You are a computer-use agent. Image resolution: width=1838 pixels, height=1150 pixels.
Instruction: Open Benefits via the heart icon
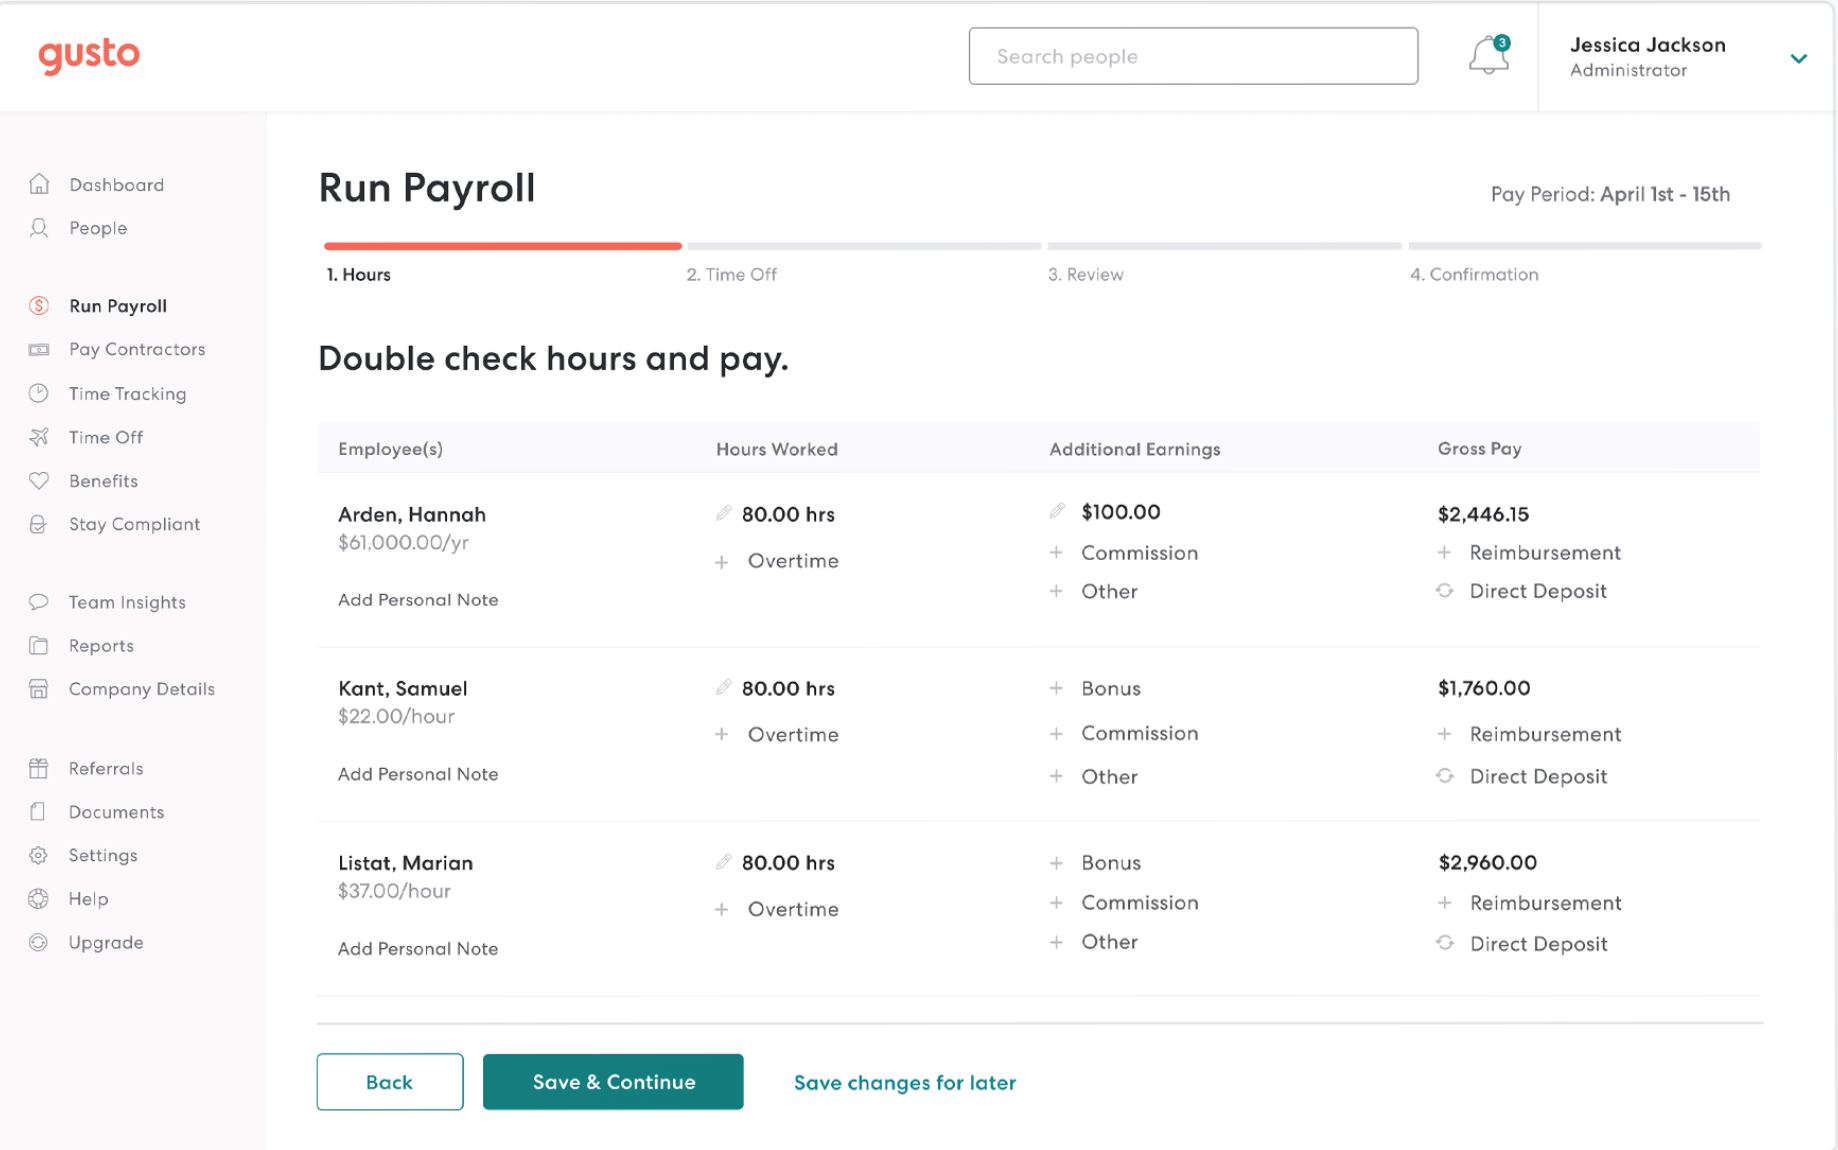(x=38, y=481)
